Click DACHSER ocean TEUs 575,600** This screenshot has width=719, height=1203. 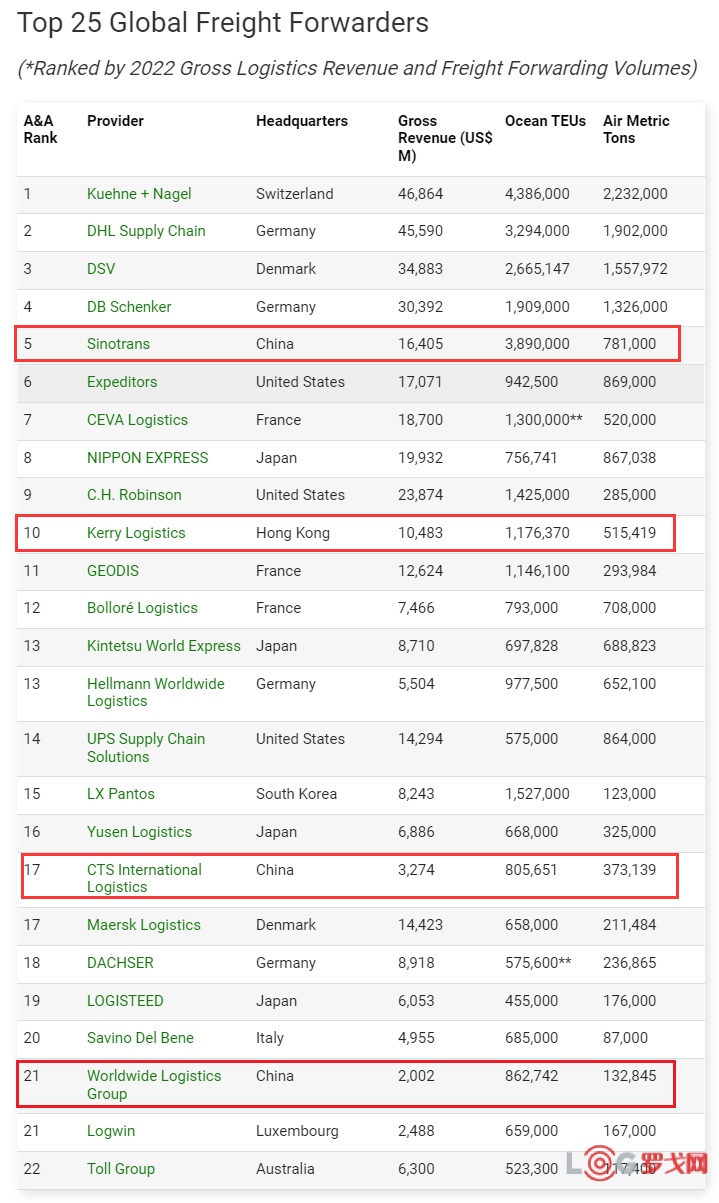tap(538, 963)
